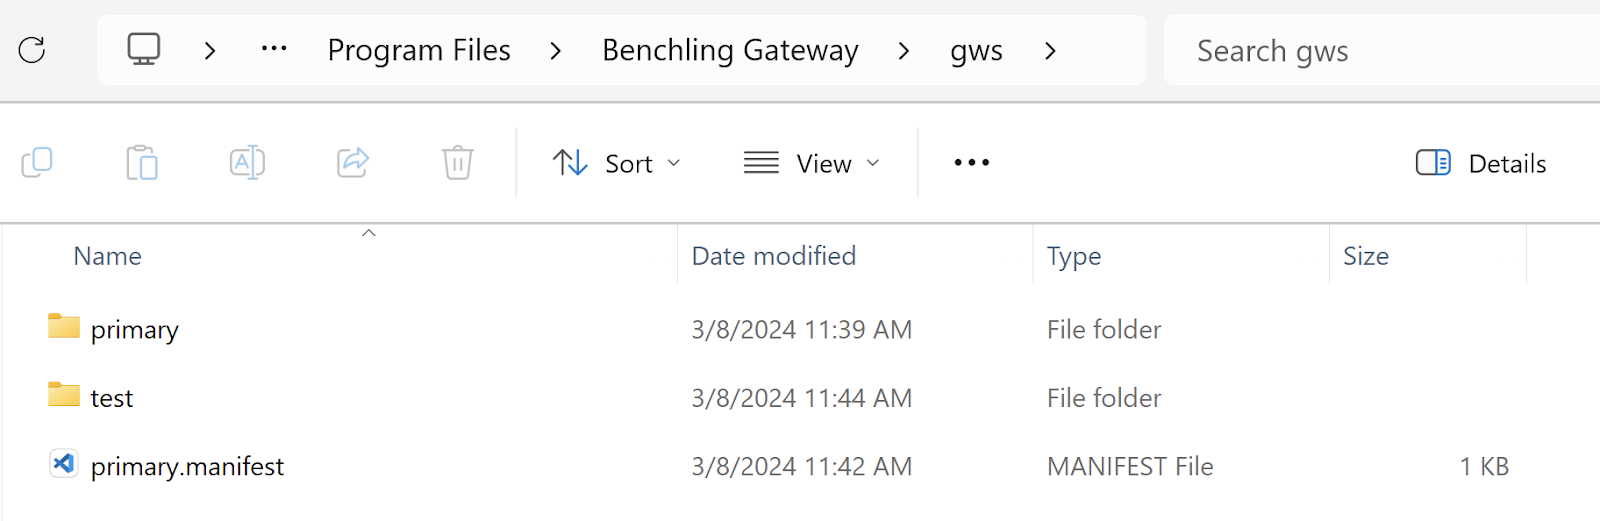Click the Paste clipboard icon

click(142, 162)
